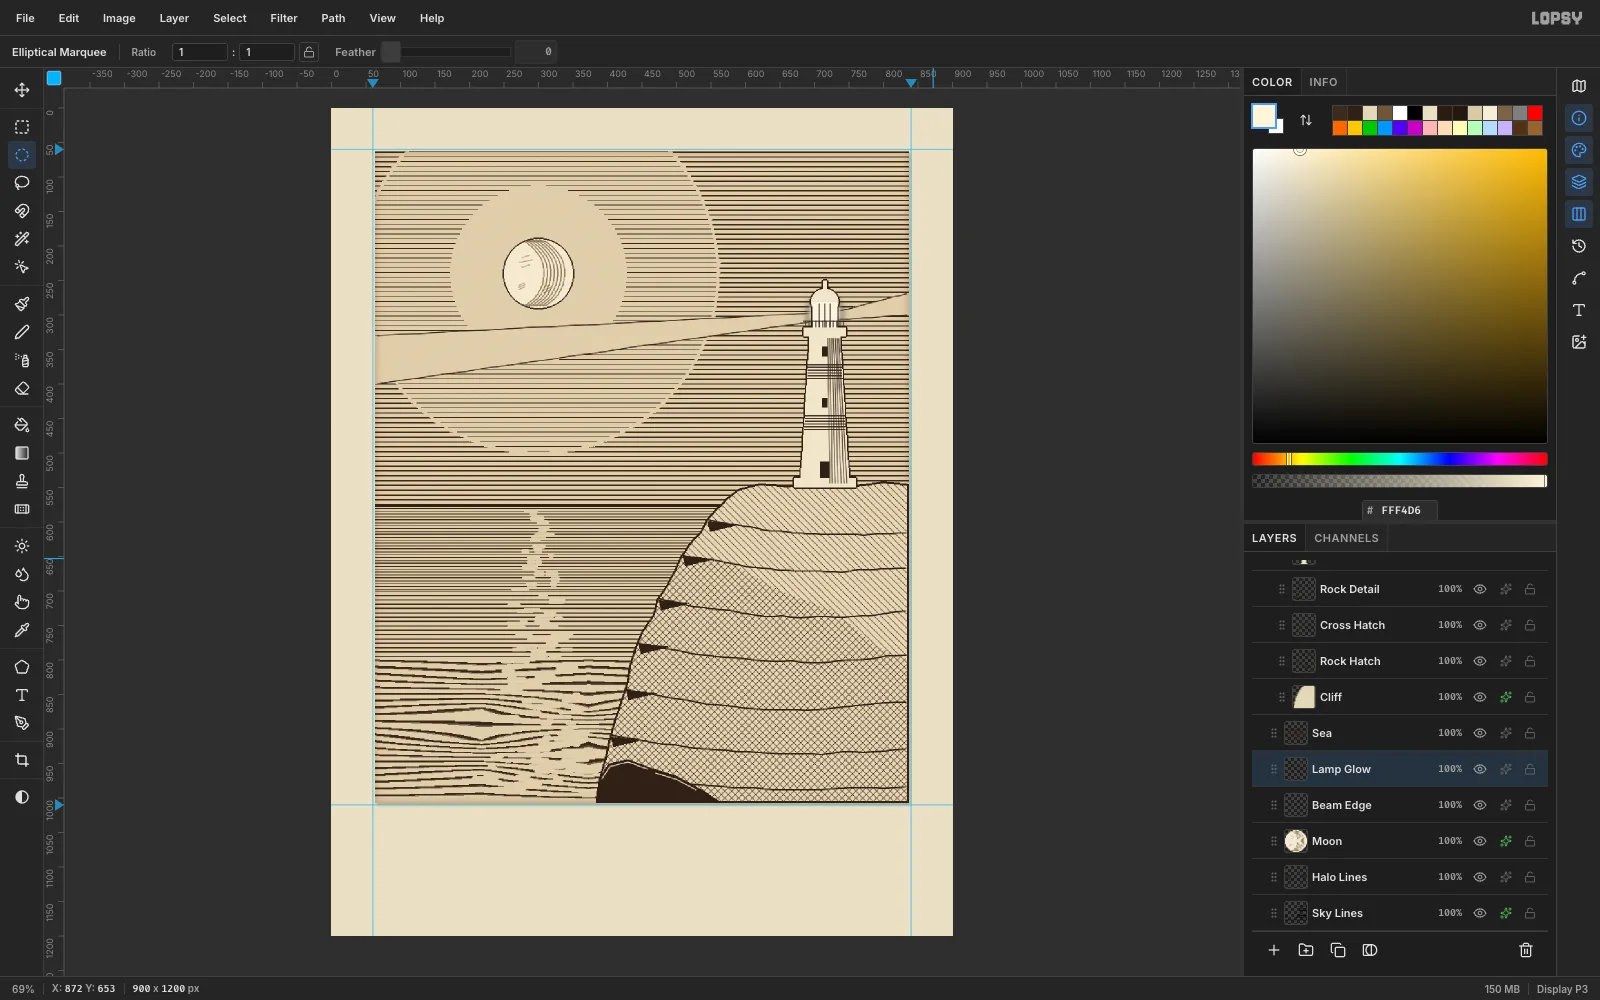1600x1000 pixels.
Task: Select the Pencil tool
Action: (x=22, y=332)
